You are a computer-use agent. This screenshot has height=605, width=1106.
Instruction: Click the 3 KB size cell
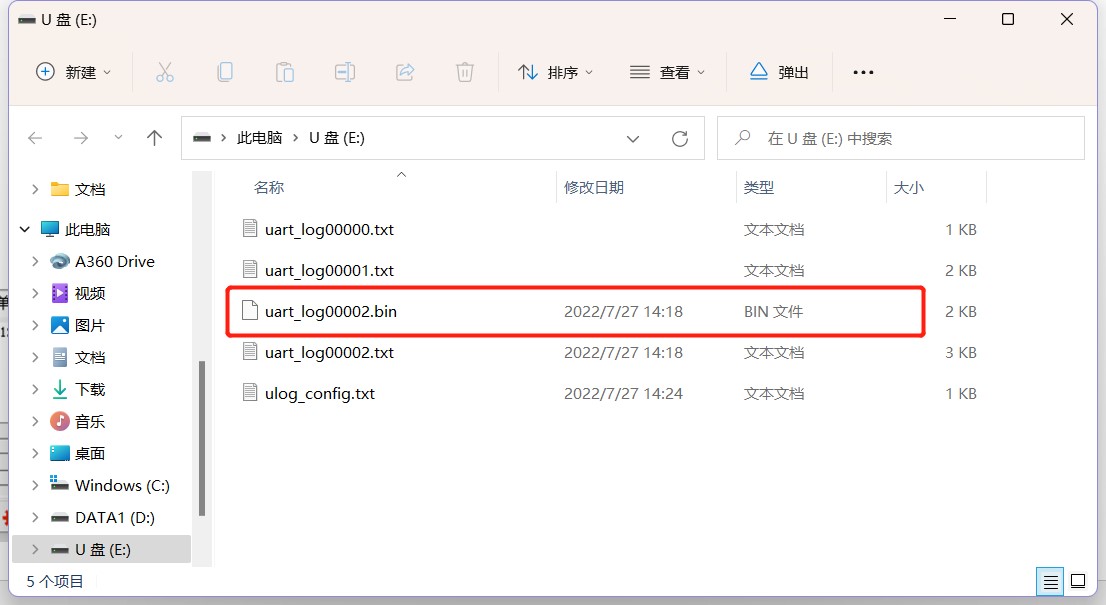[x=961, y=353]
